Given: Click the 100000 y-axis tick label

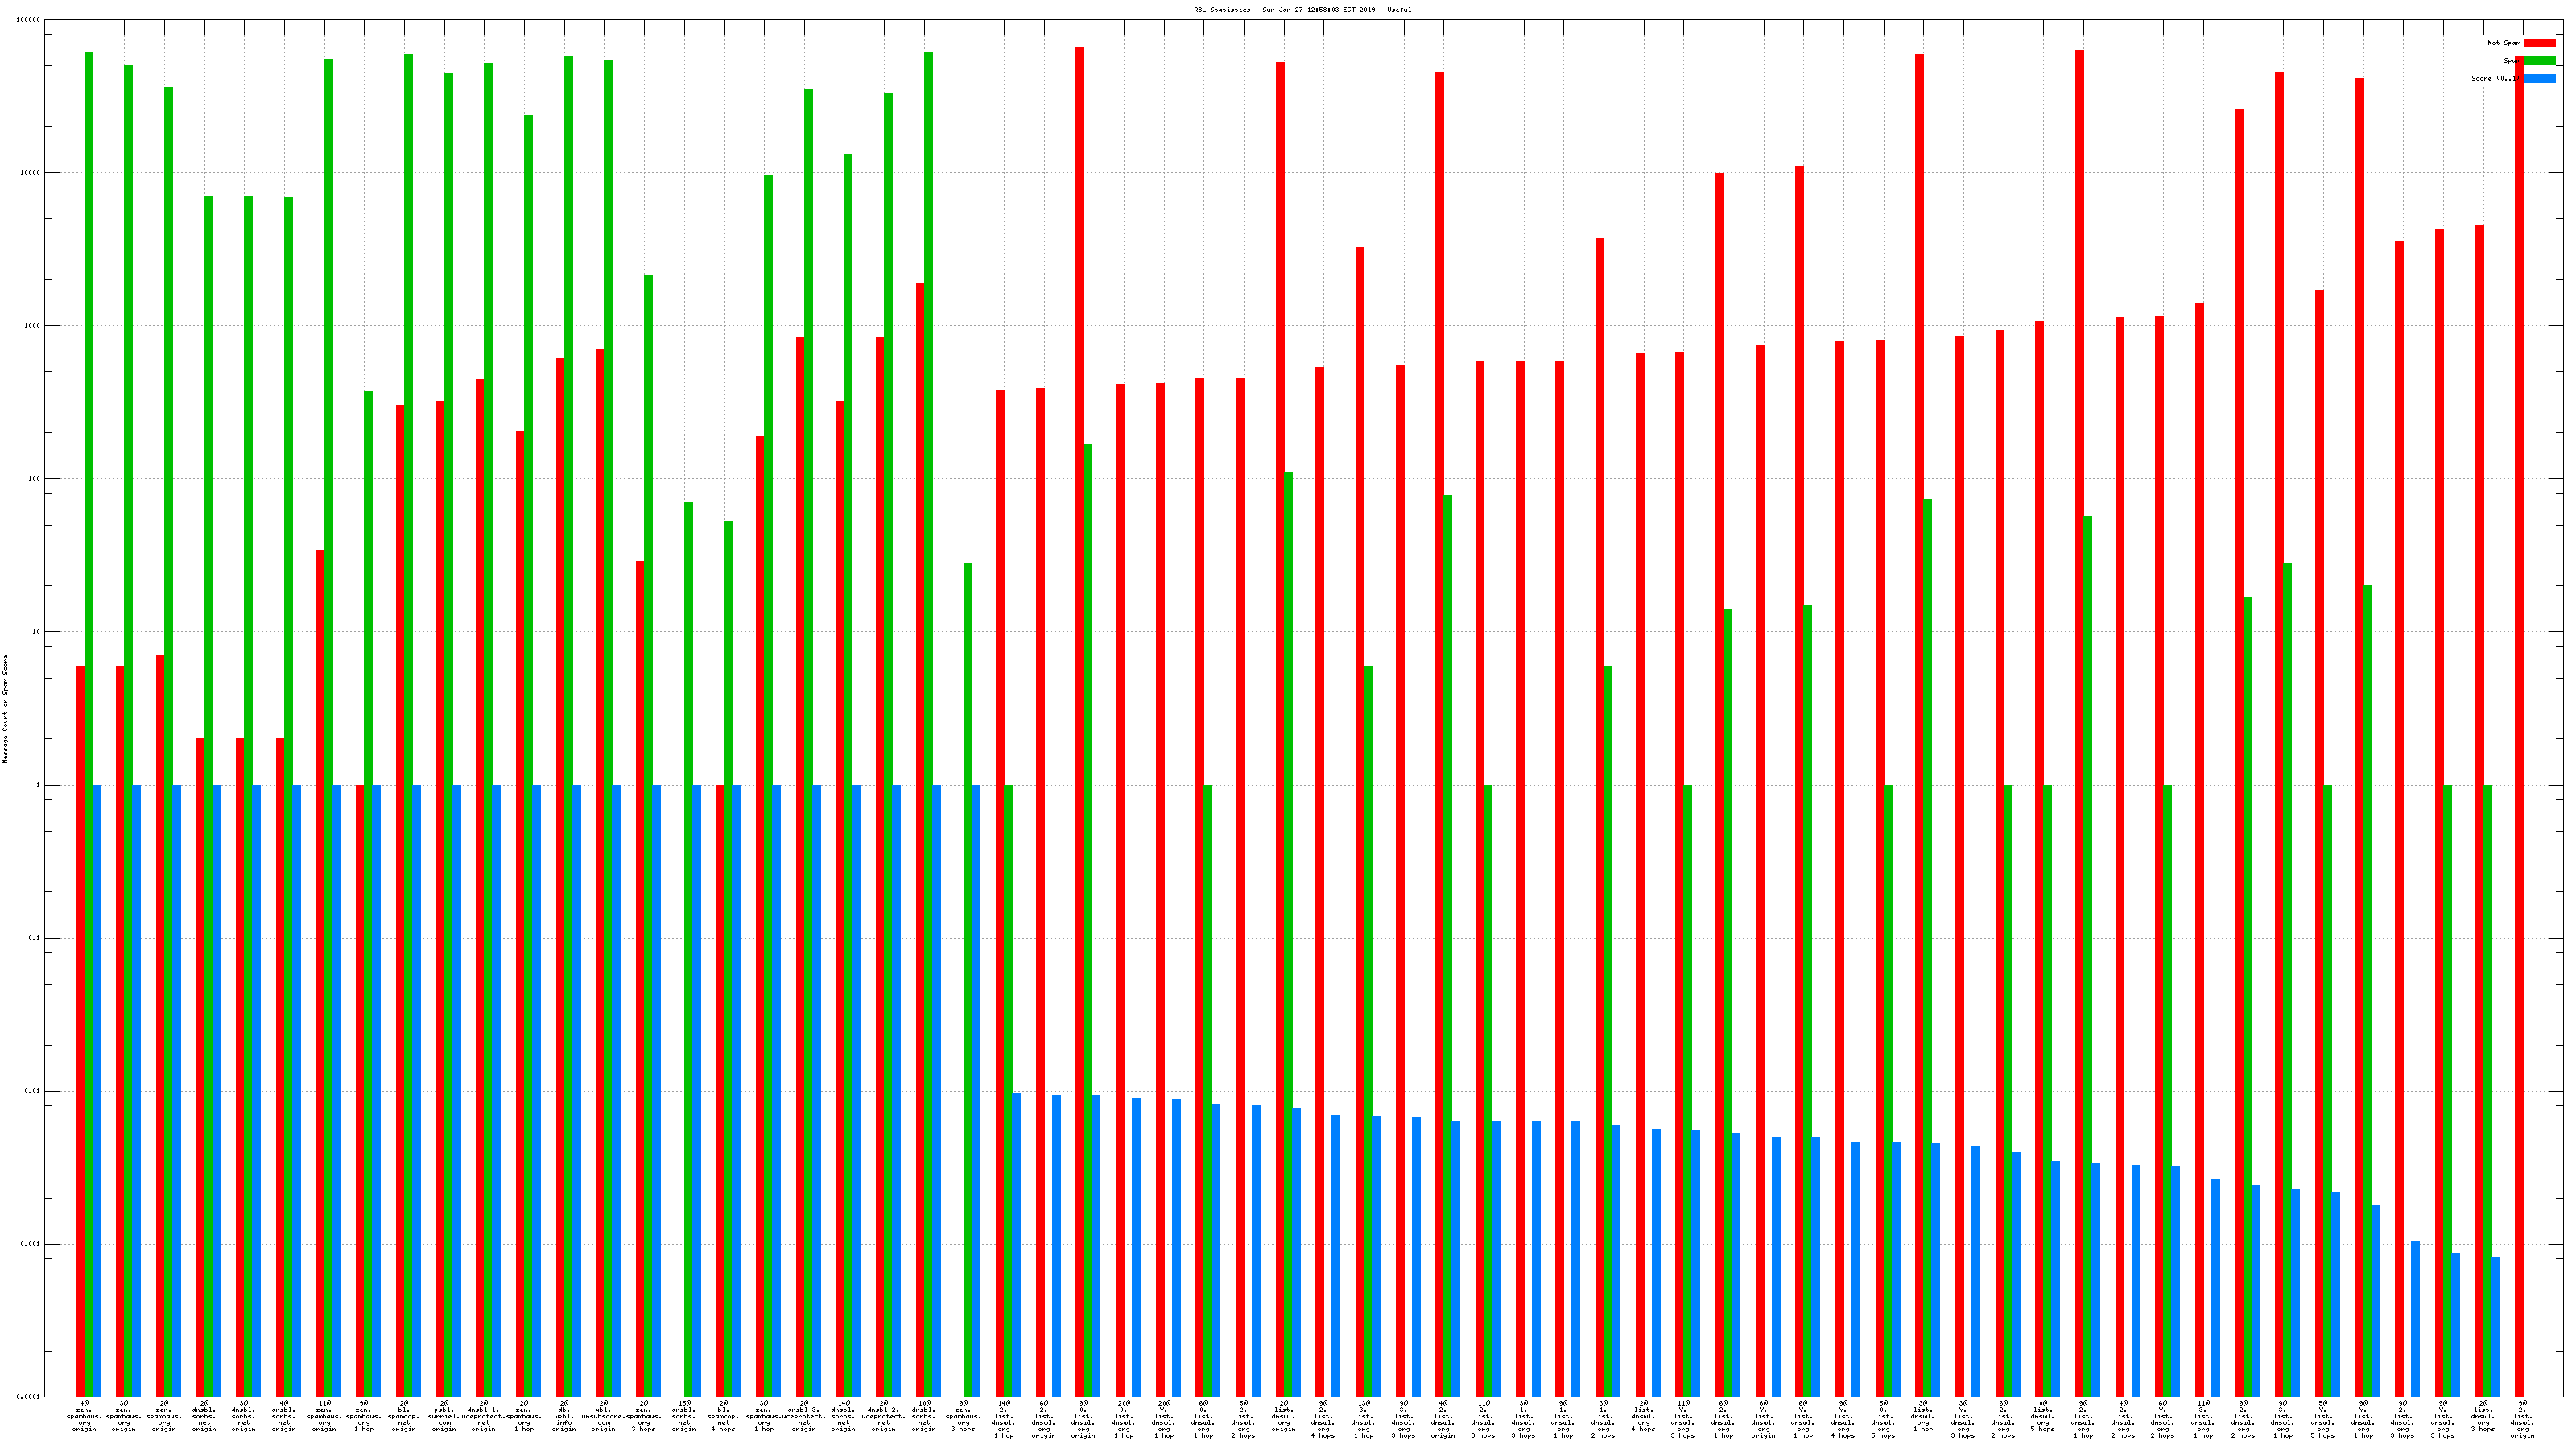Looking at the screenshot, I should click(30, 20).
